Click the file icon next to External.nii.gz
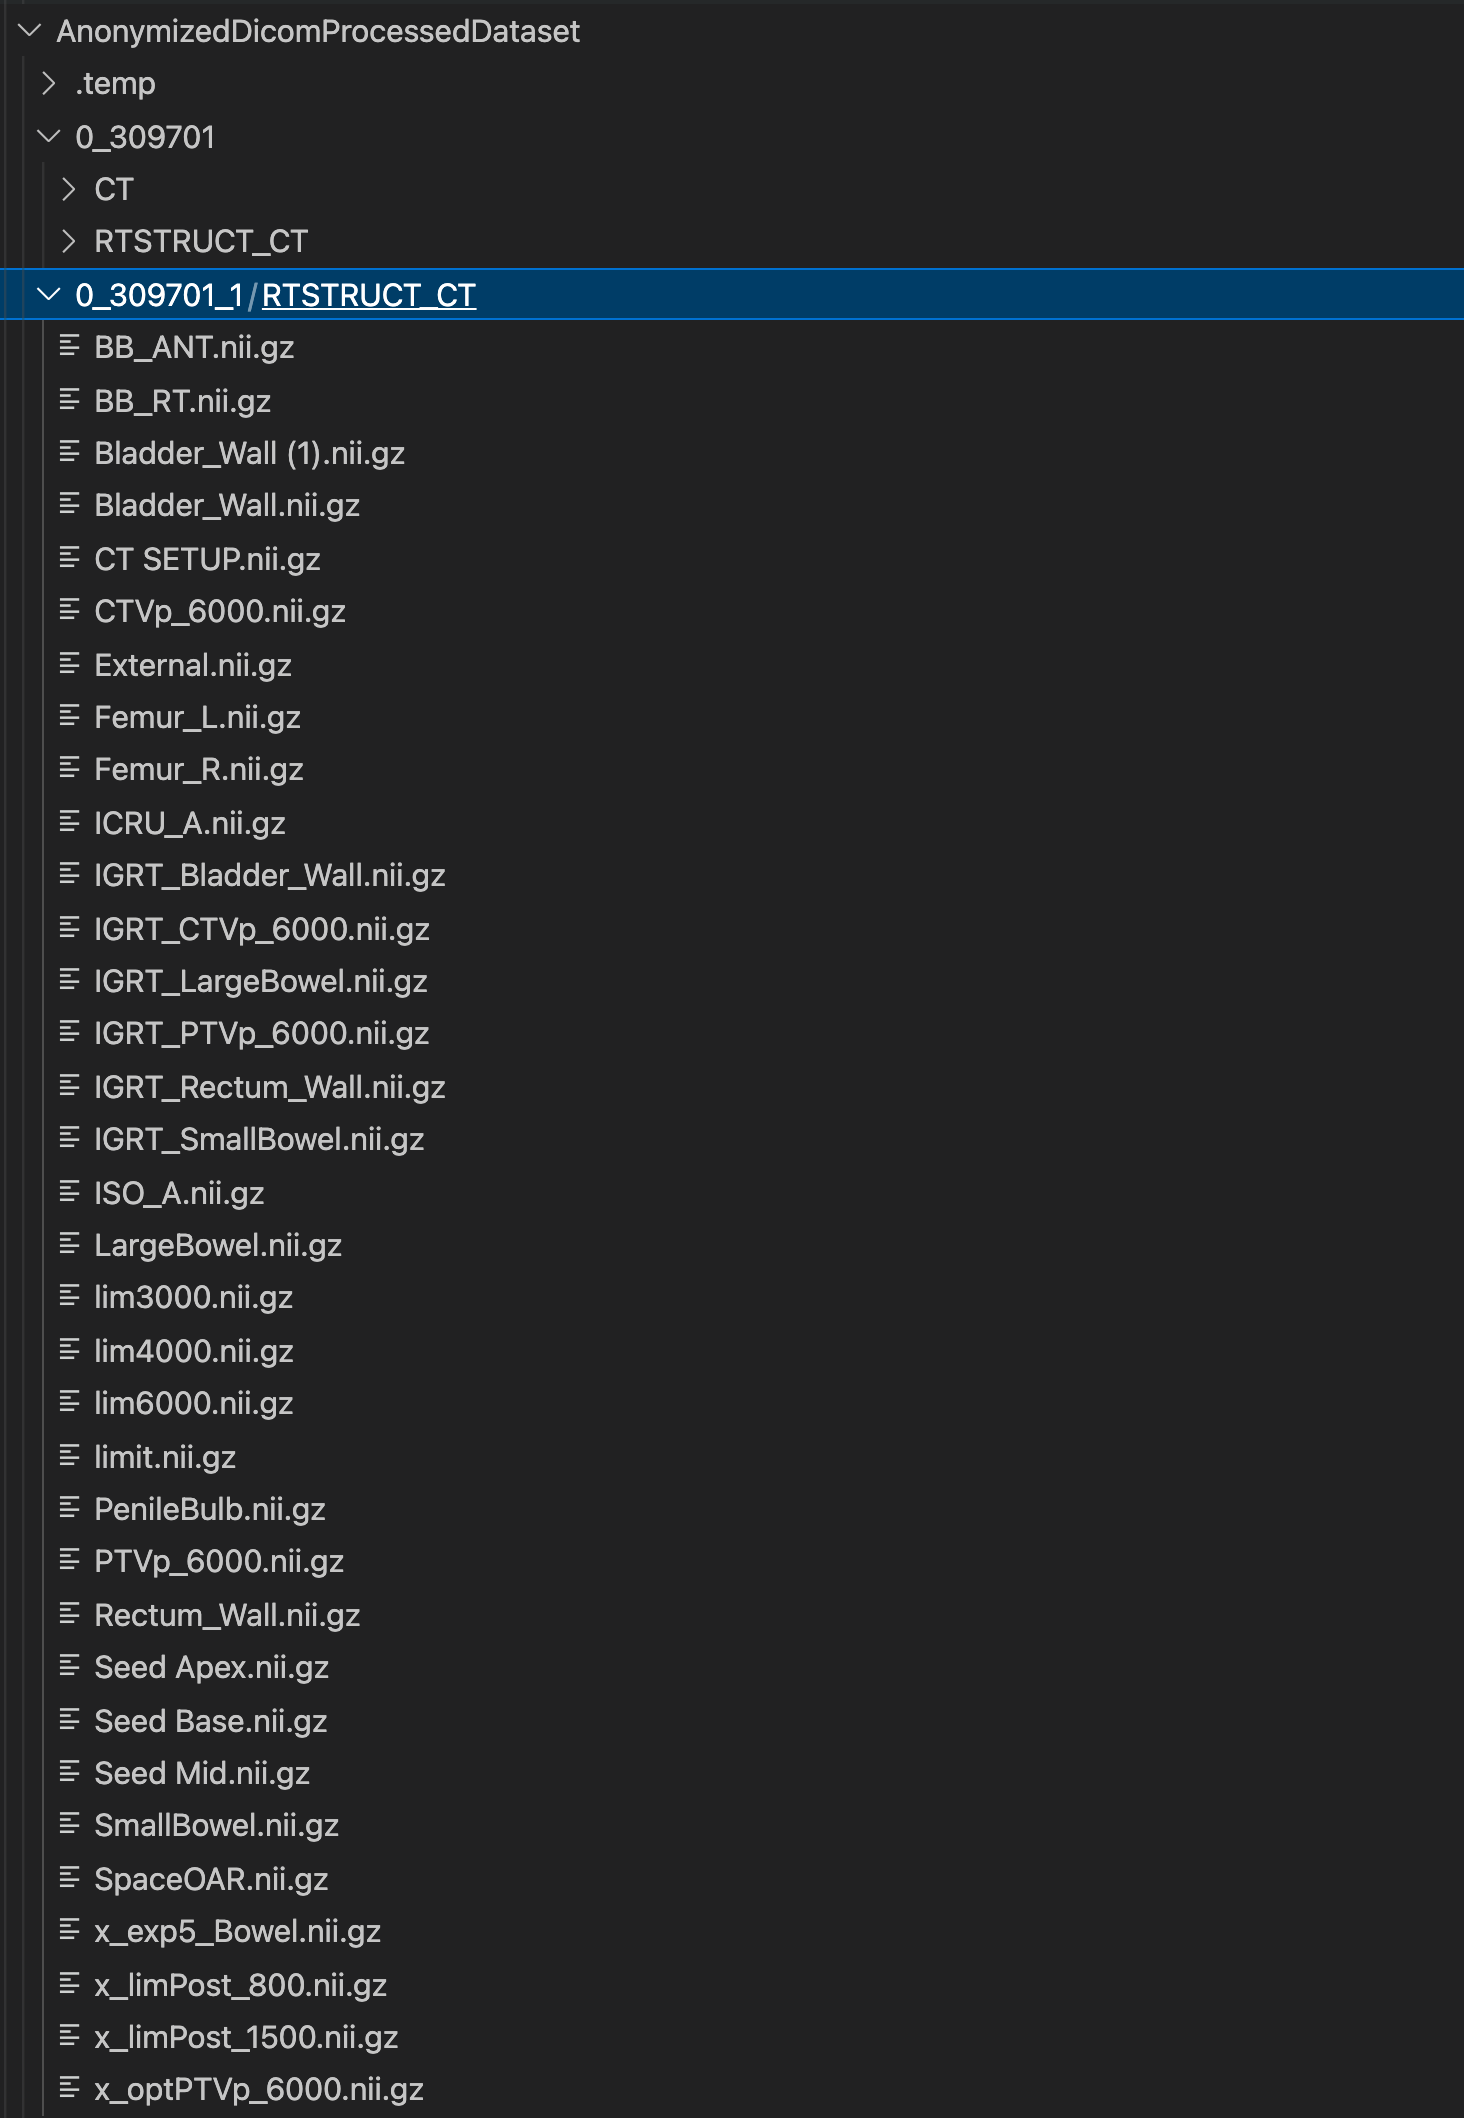The image size is (1464, 2118). 68,664
